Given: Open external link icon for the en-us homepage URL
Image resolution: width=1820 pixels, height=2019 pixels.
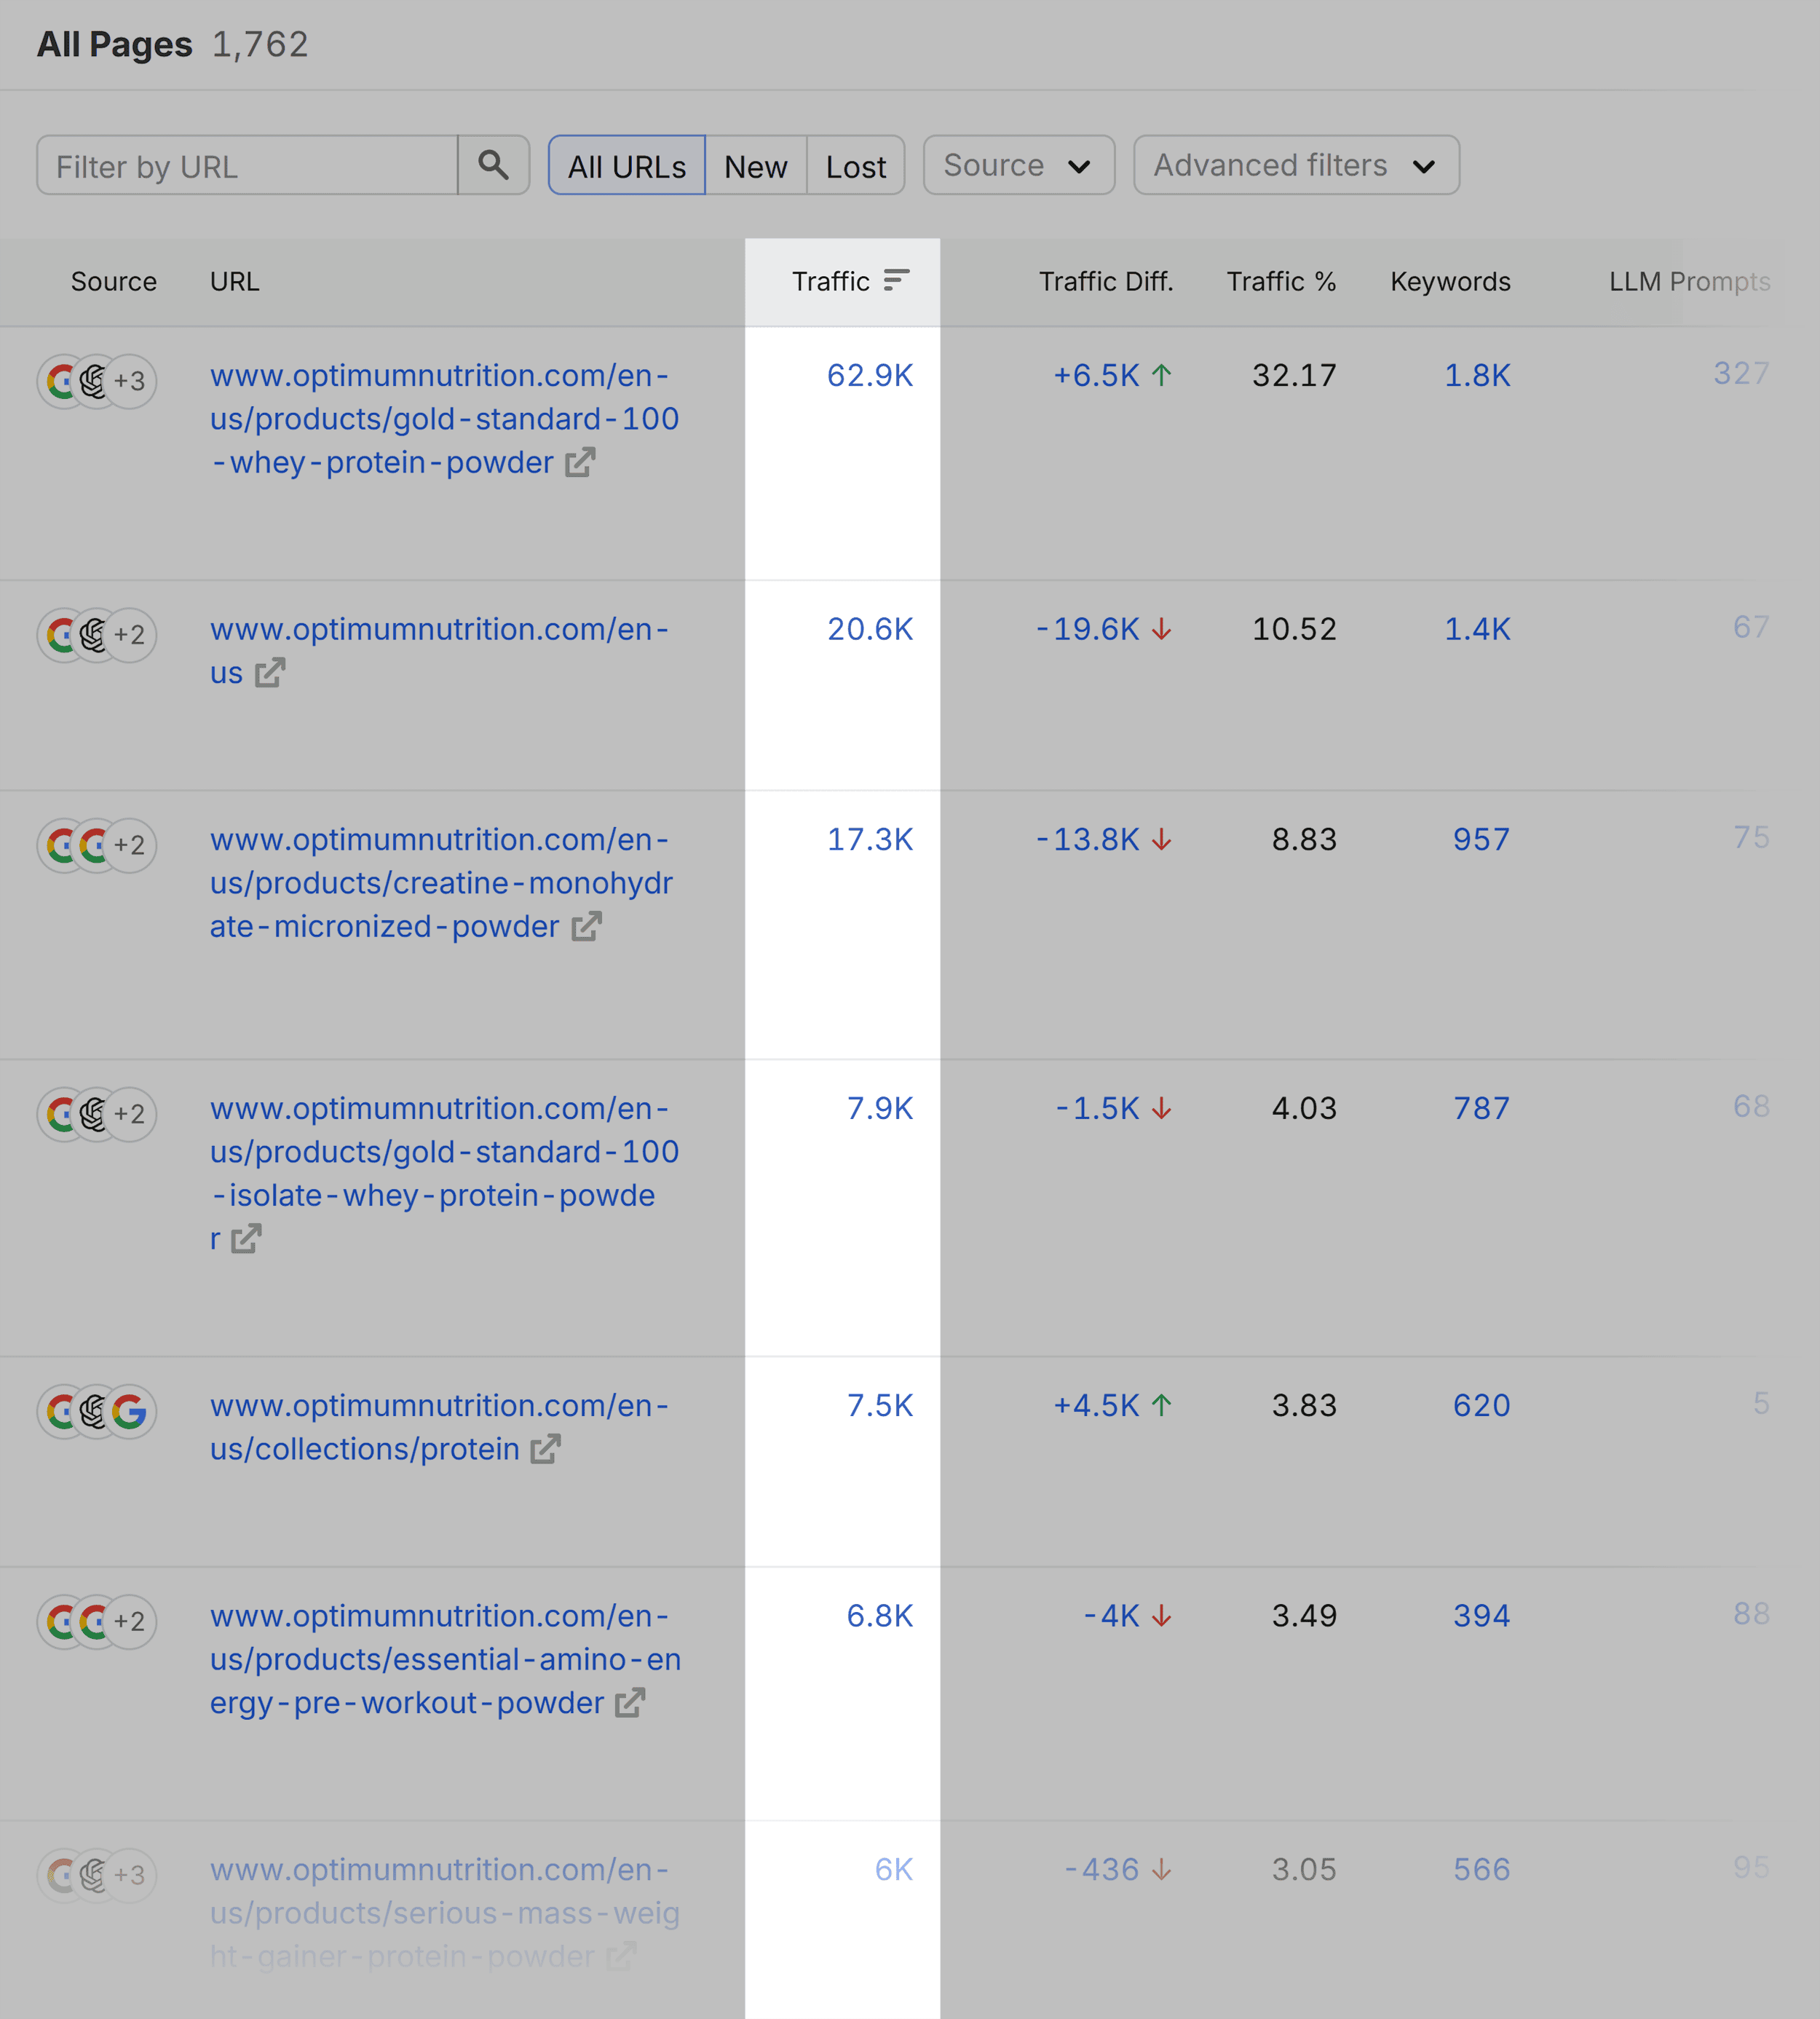Looking at the screenshot, I should pyautogui.click(x=270, y=673).
